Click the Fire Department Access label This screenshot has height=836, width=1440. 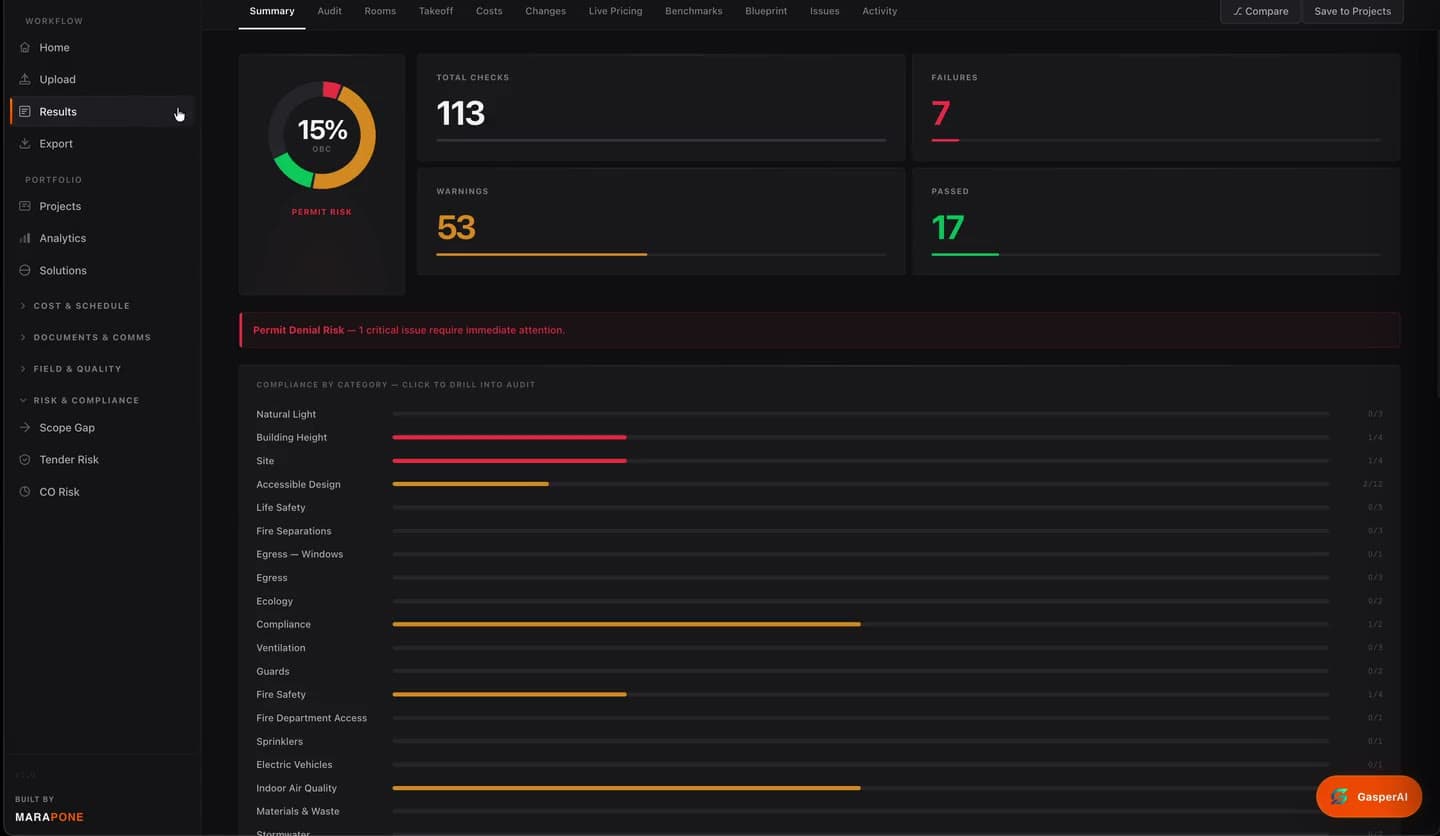[x=312, y=718]
